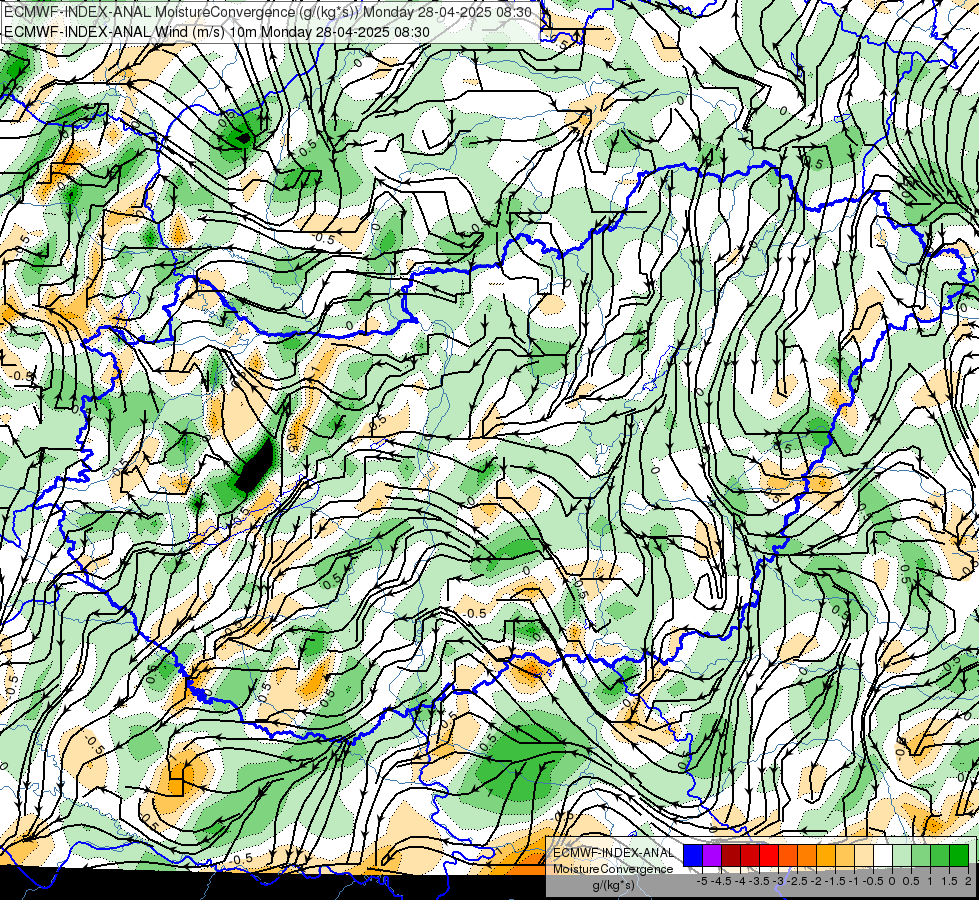979x900 pixels.
Task: Click the legend tick value -4.5
Action: 721,881
